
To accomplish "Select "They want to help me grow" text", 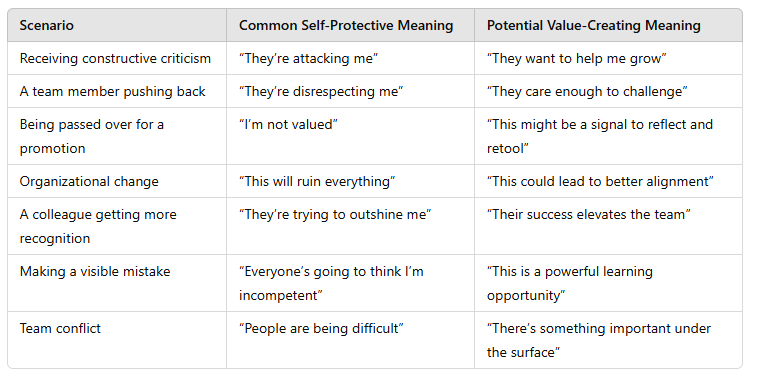I will pyautogui.click(x=577, y=58).
